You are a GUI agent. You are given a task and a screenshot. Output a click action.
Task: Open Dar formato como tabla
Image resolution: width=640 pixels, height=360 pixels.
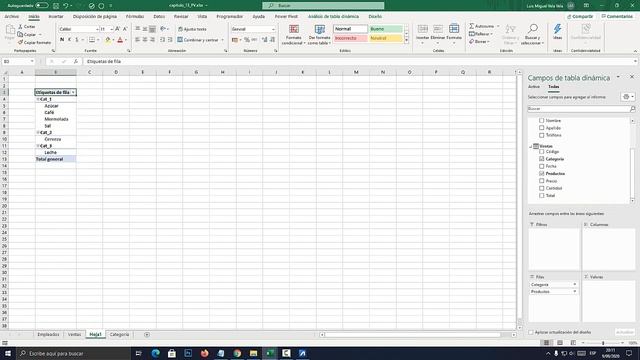pyautogui.click(x=319, y=35)
